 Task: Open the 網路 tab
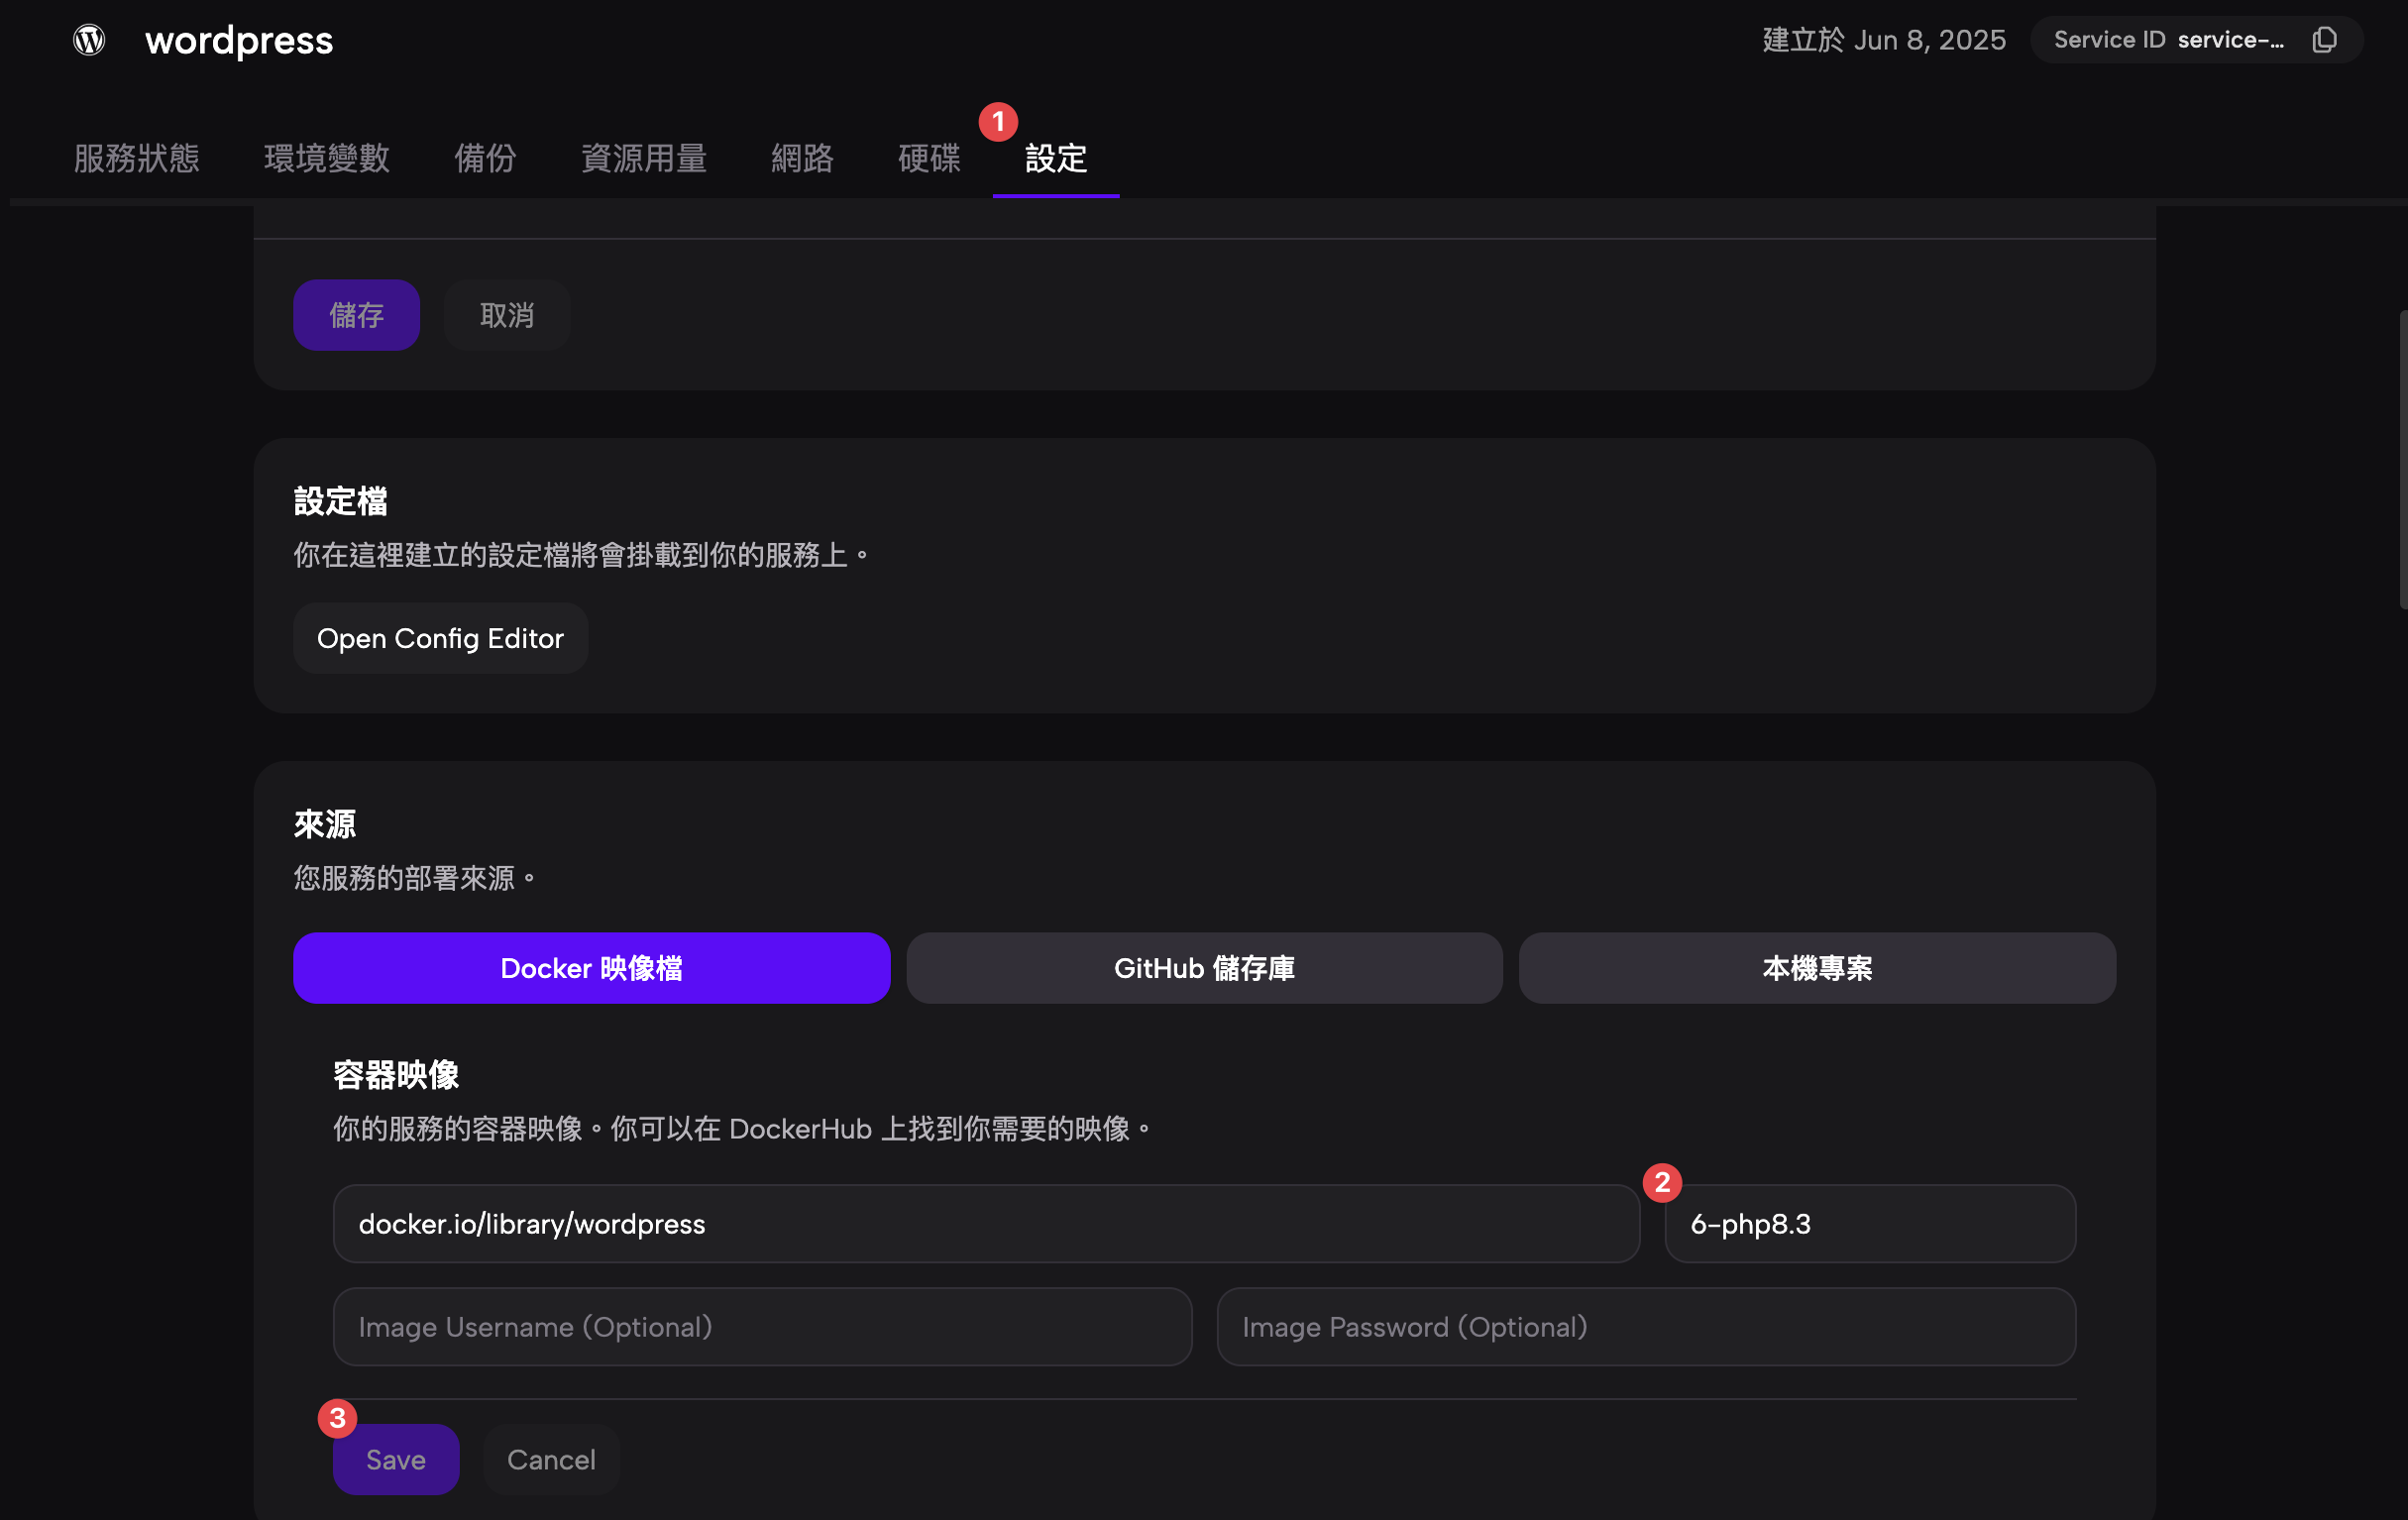pos(802,158)
